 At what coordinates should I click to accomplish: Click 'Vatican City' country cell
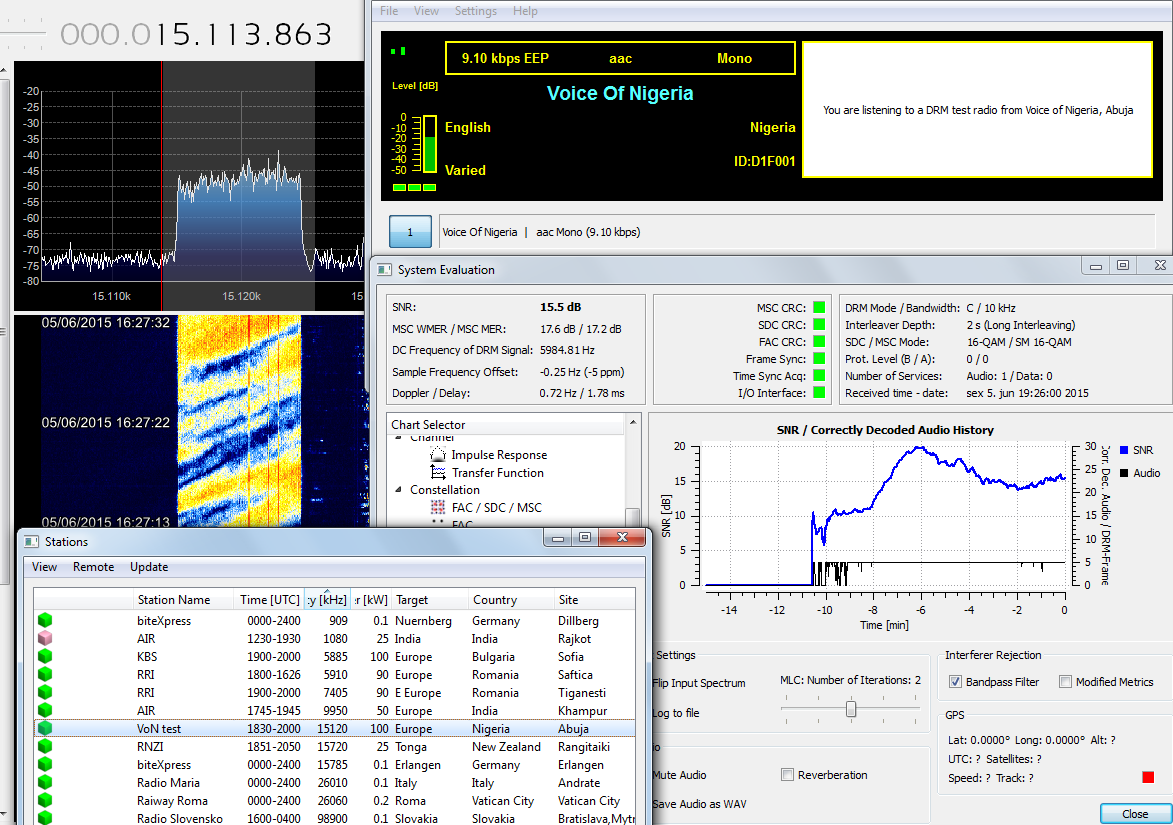[x=503, y=800]
